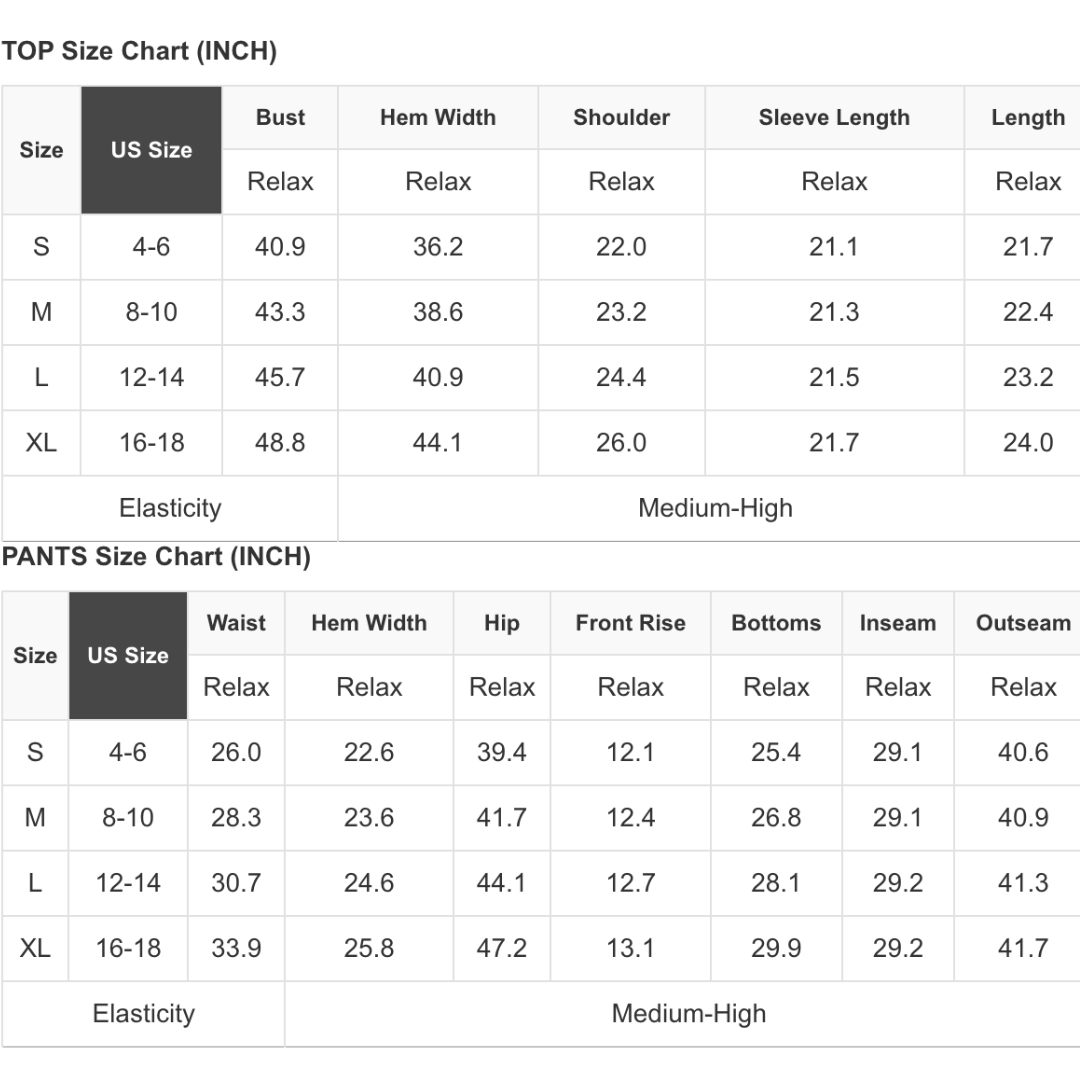Click the PANTS Size Chart (INCH) title
Screen dimensions: 1080x1080
pyautogui.click(x=156, y=557)
